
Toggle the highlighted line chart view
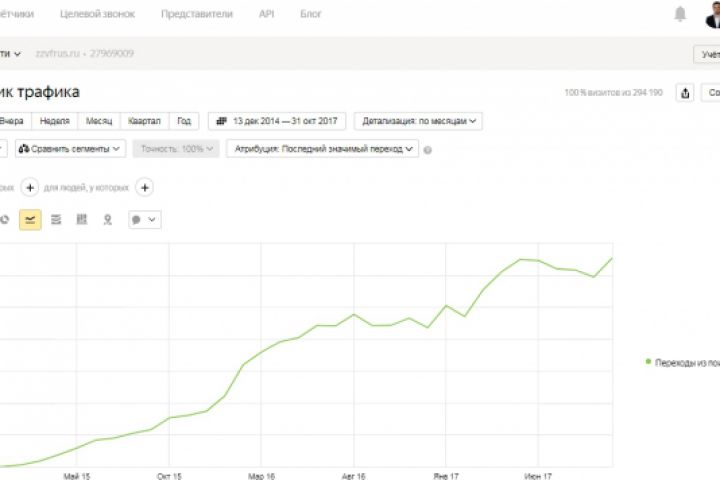click(x=30, y=219)
